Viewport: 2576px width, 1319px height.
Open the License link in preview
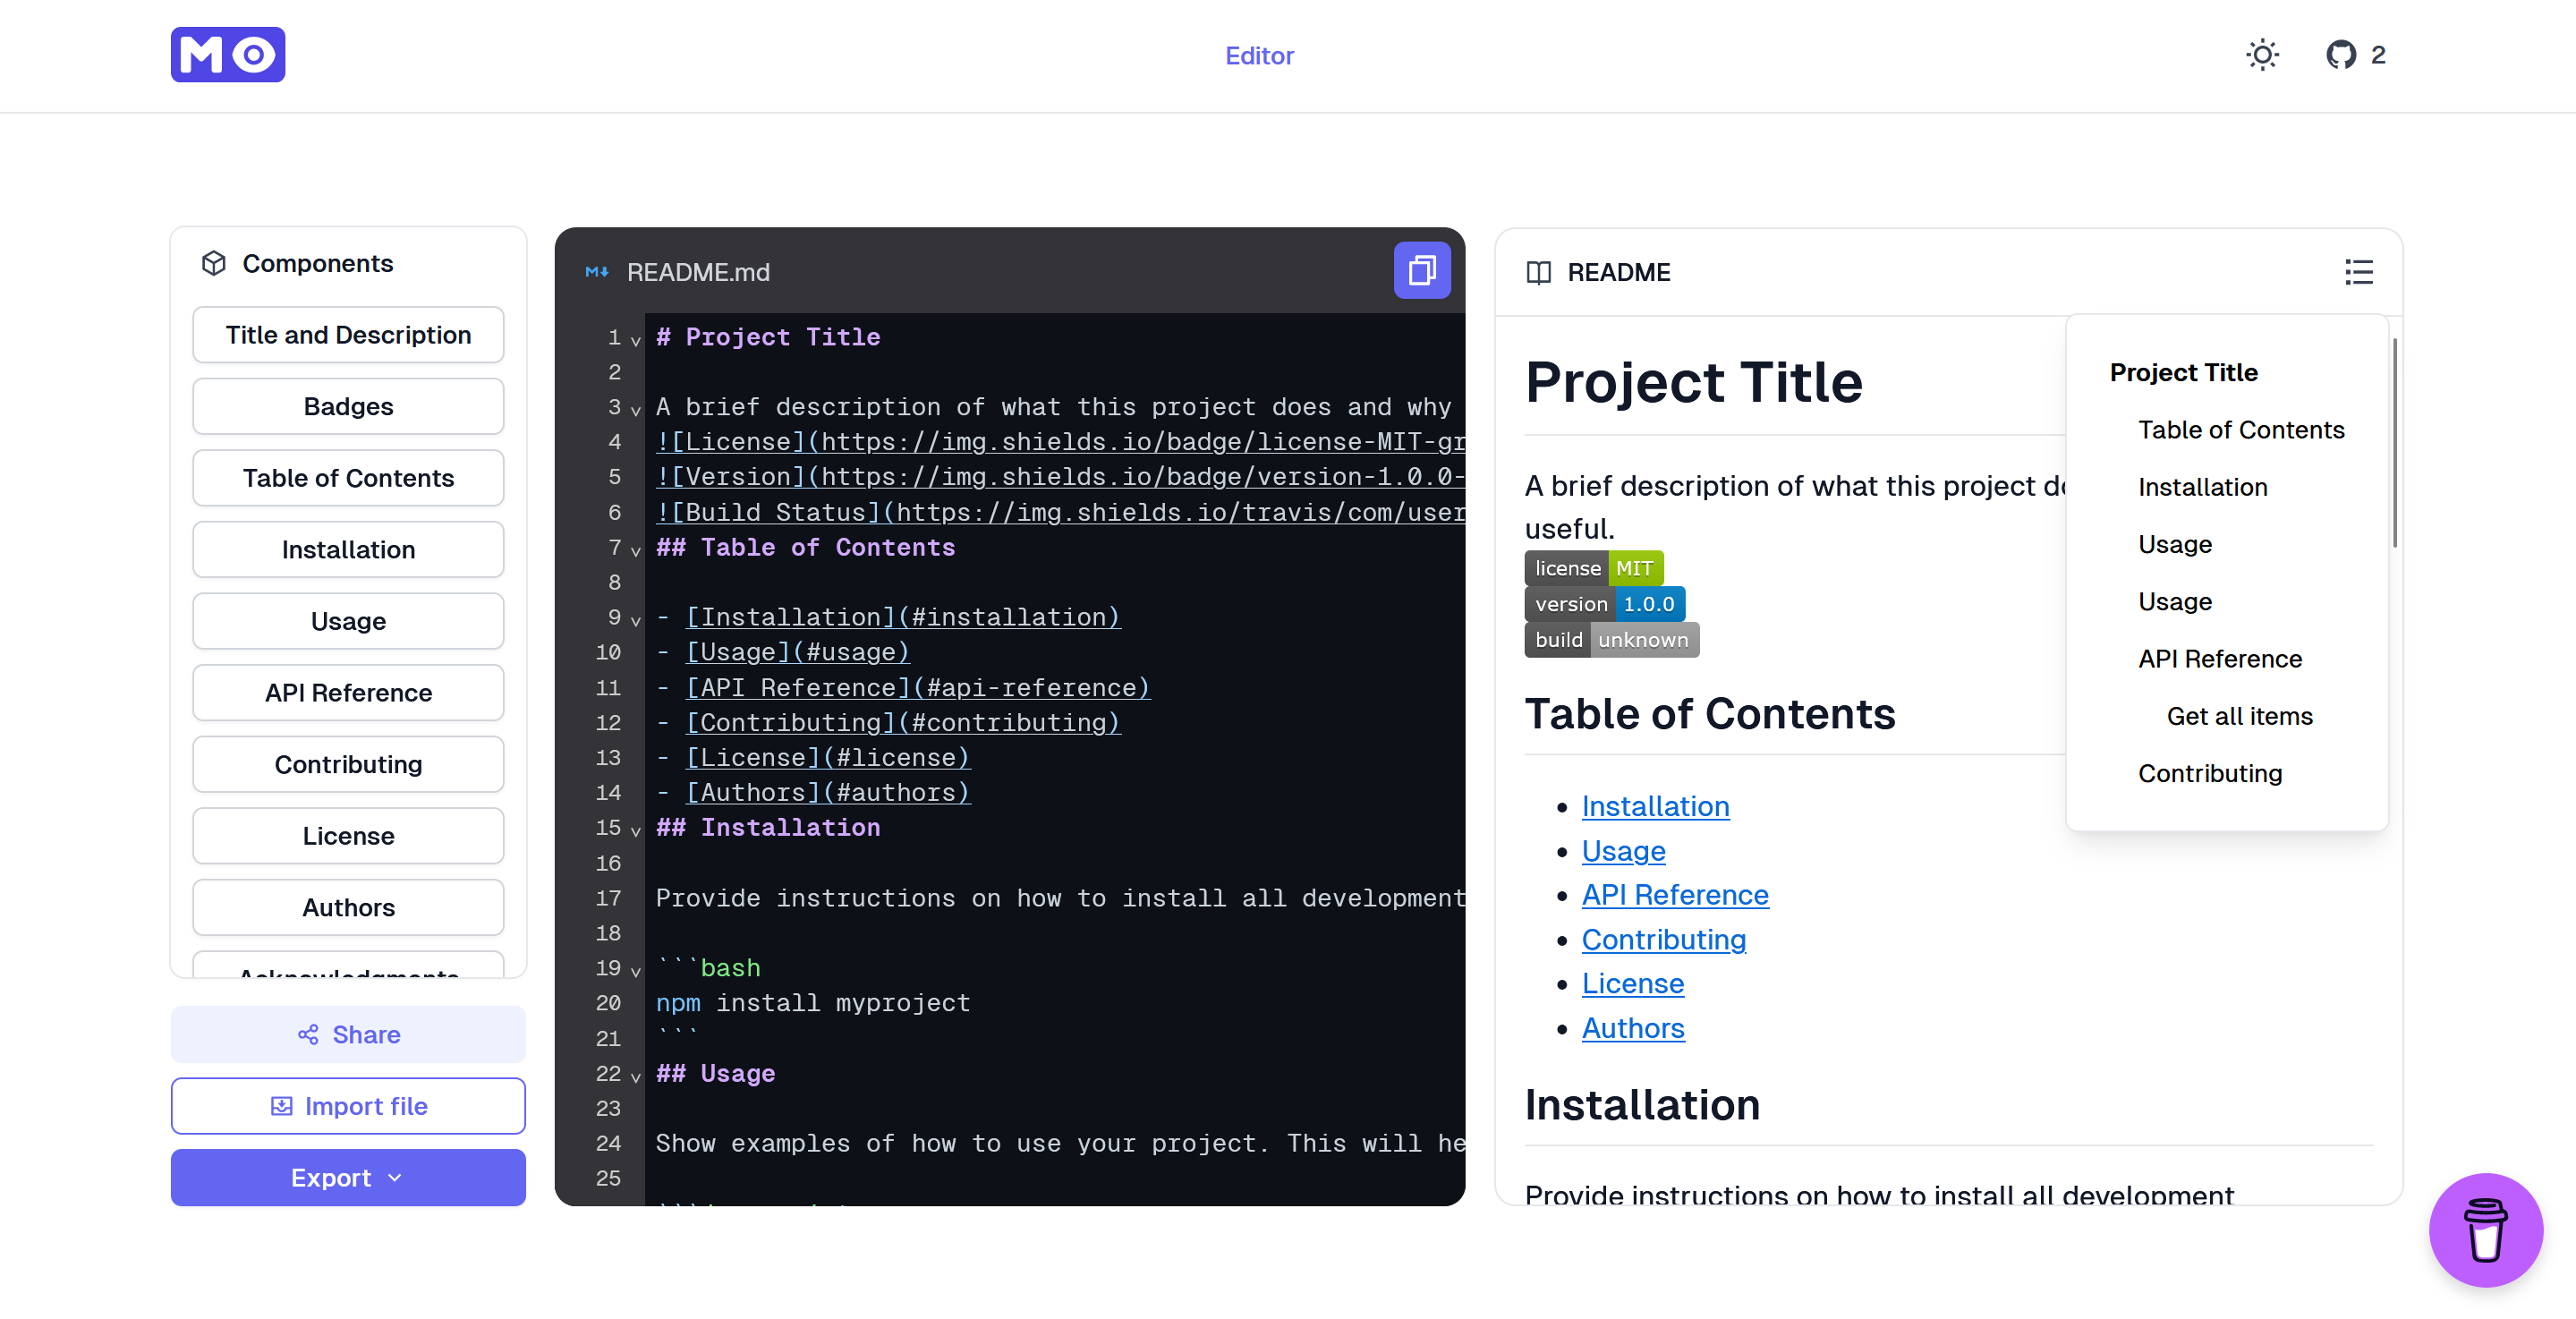[1632, 984]
